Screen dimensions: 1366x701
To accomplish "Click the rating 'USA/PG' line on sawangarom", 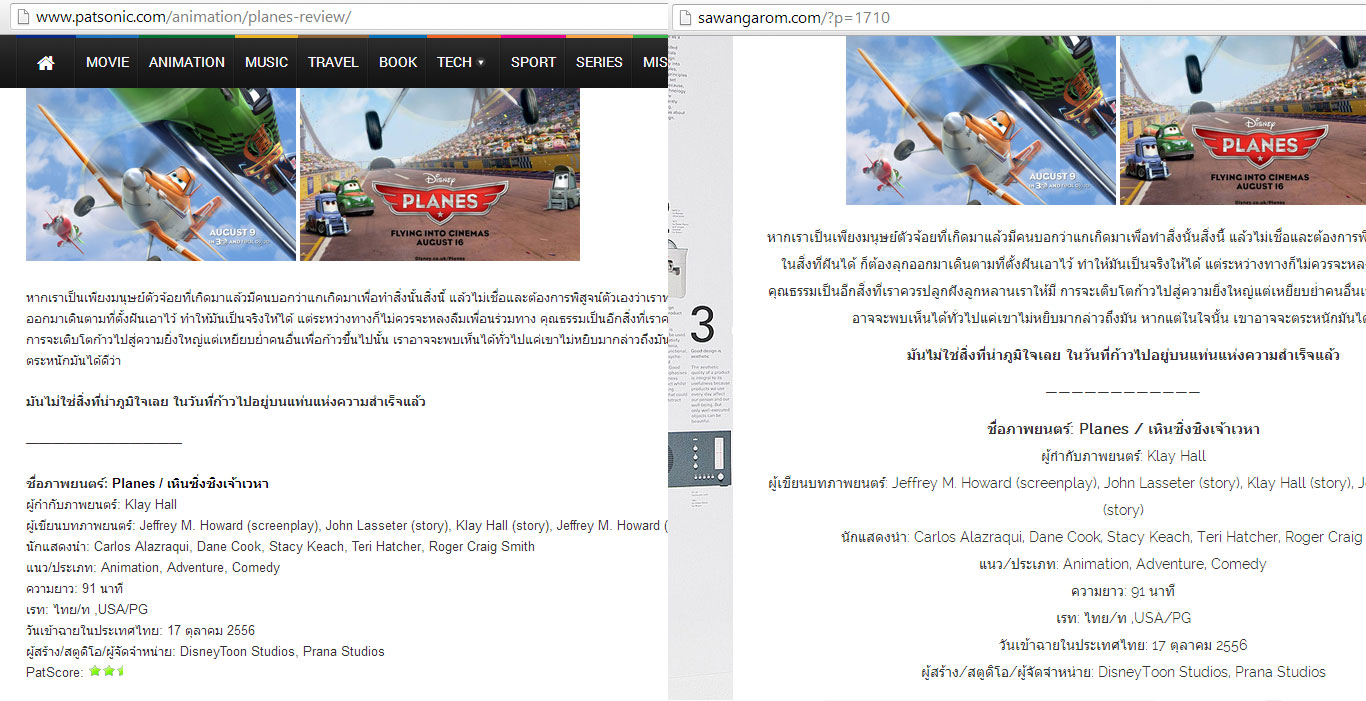I will 1123,618.
